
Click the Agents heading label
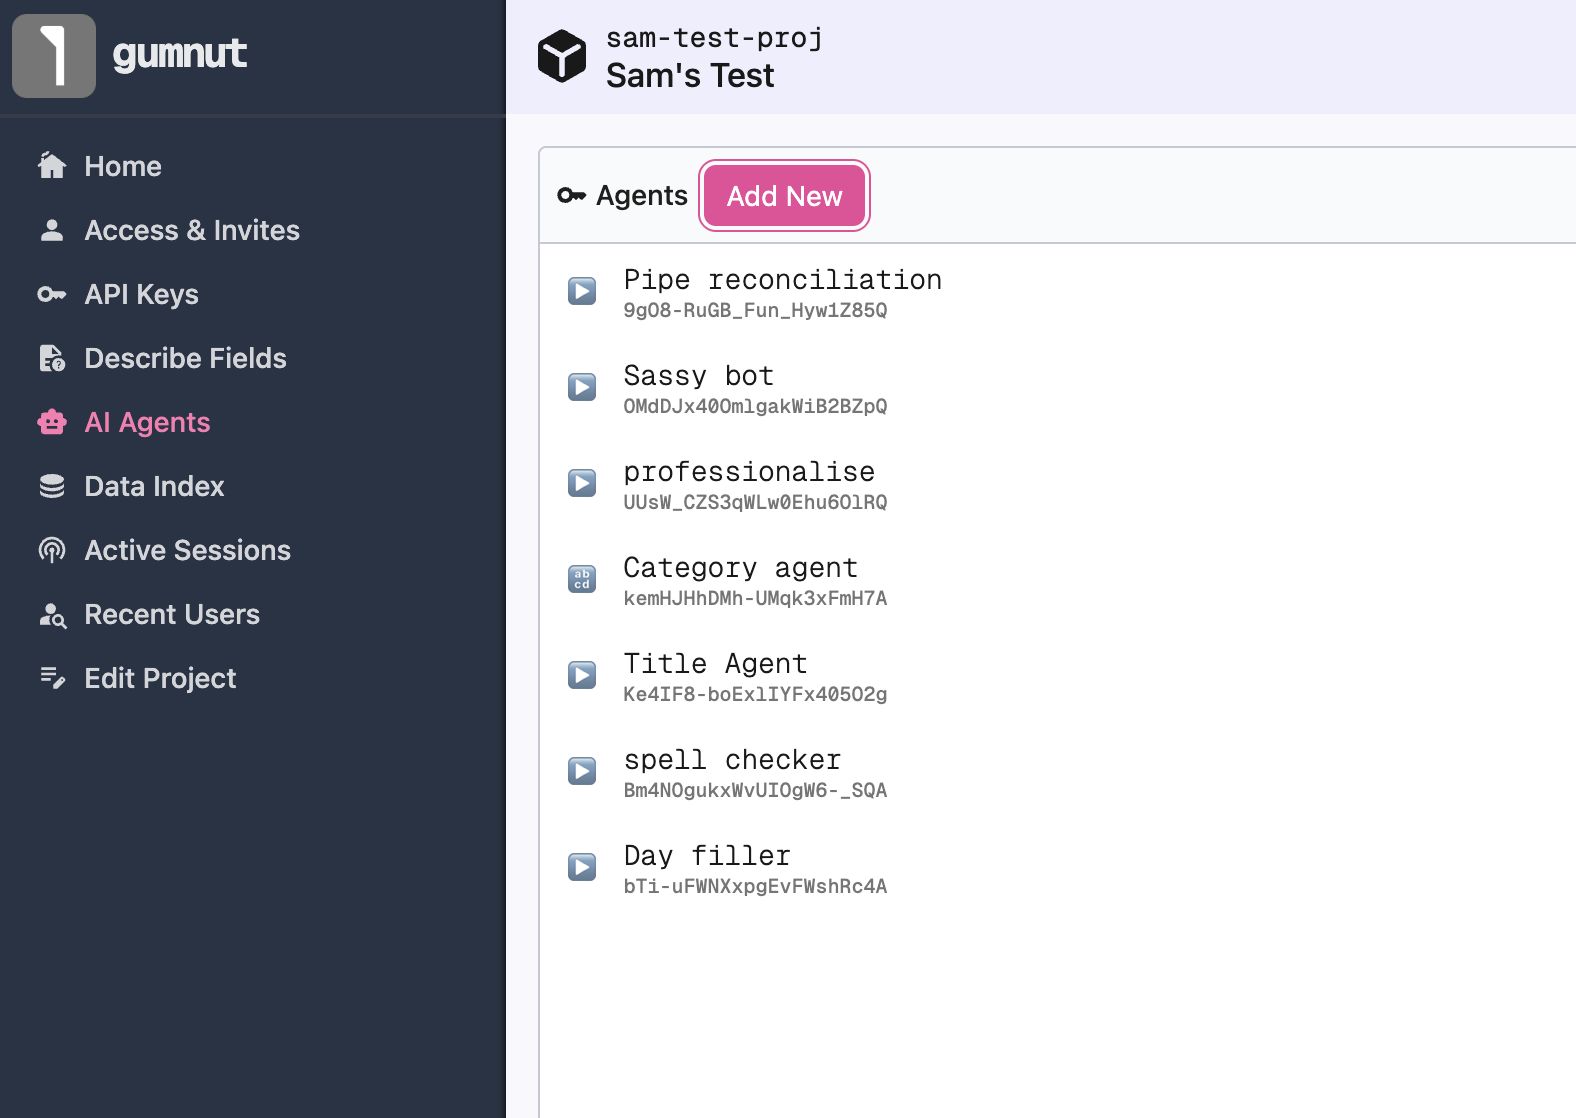coord(642,195)
